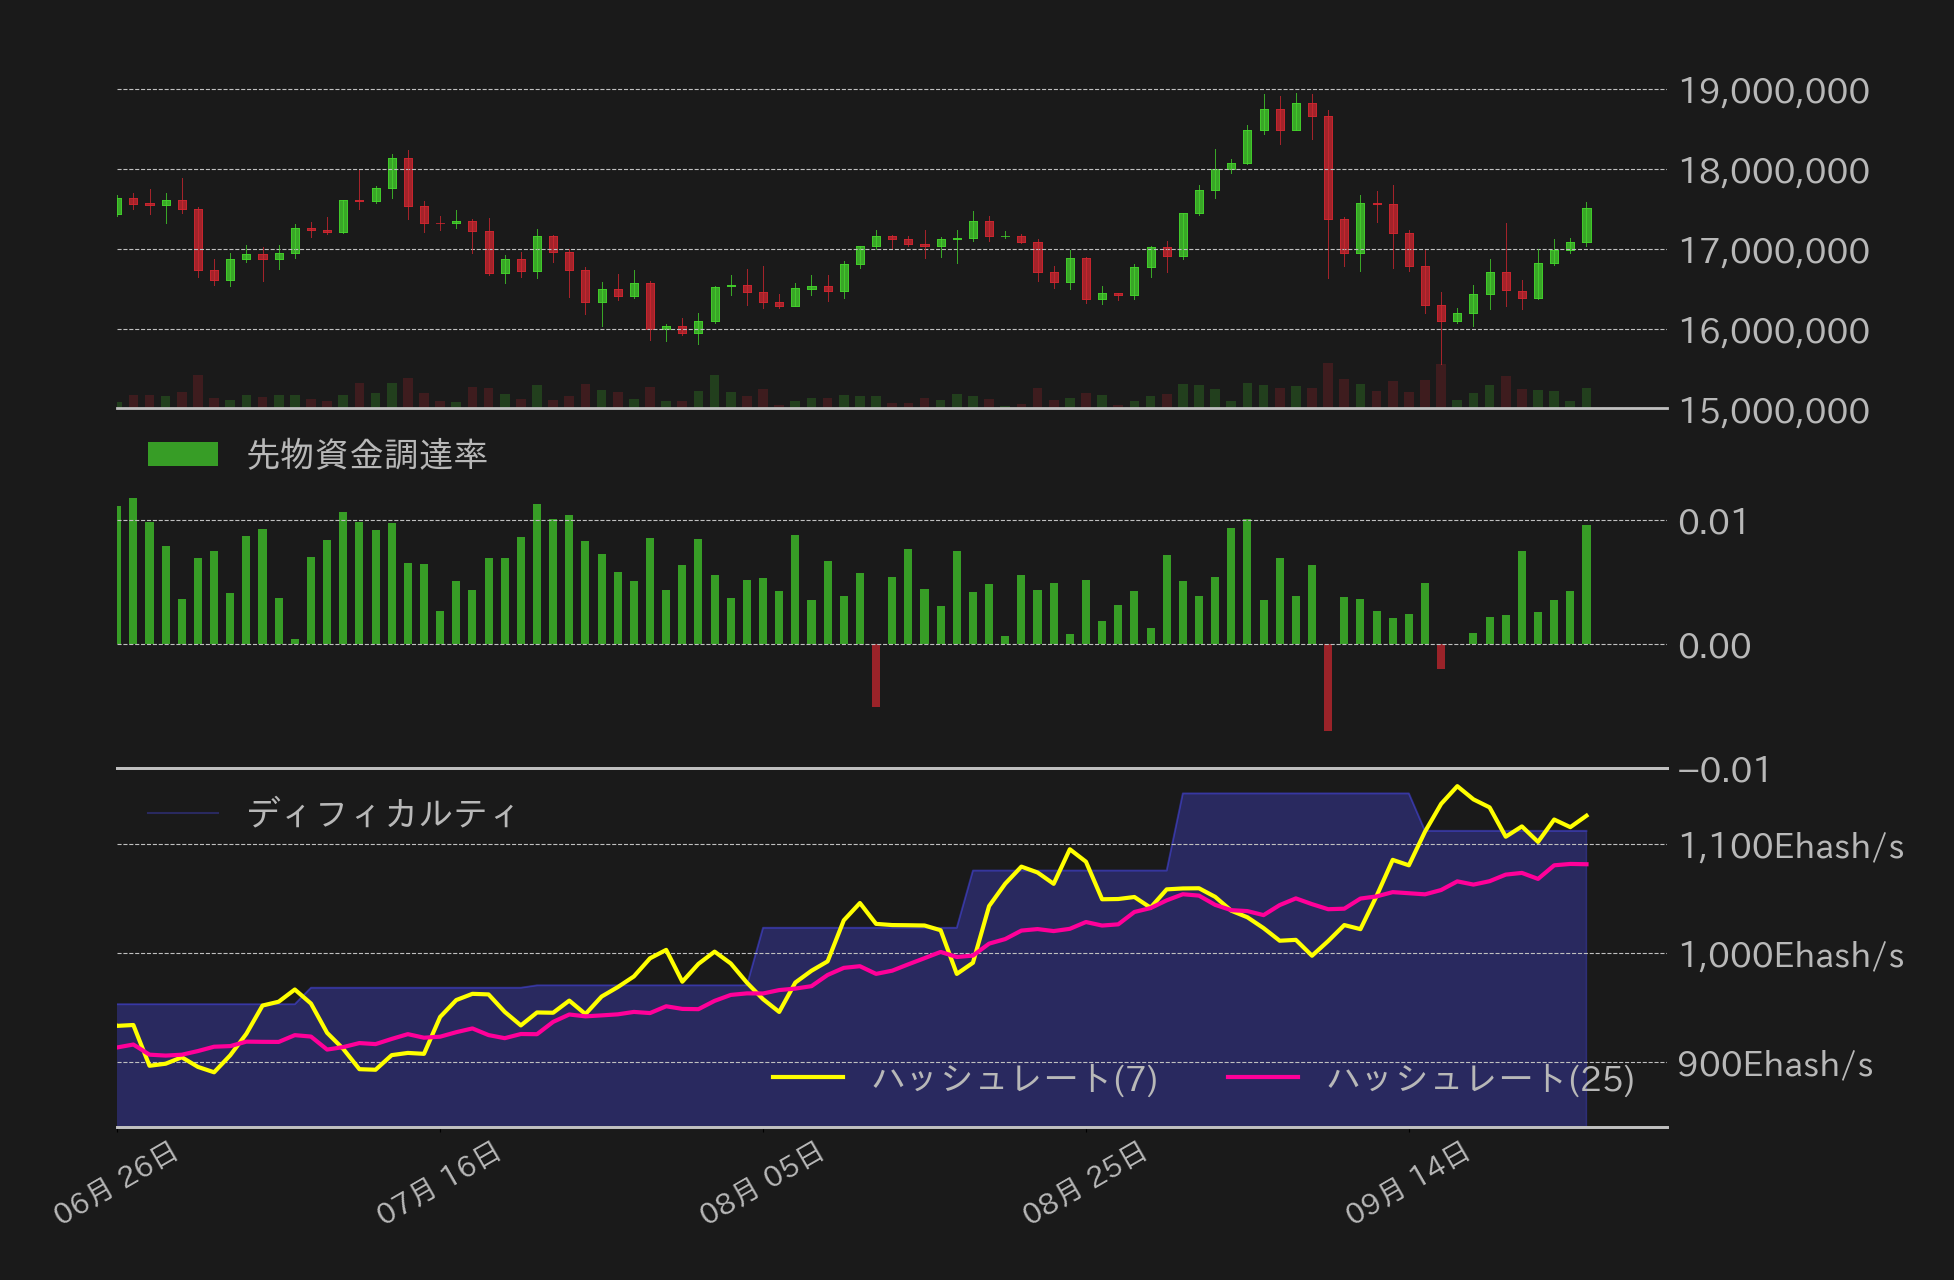Click the ディフィカルティ legend line marker
This screenshot has width=1954, height=1280.
(182, 813)
